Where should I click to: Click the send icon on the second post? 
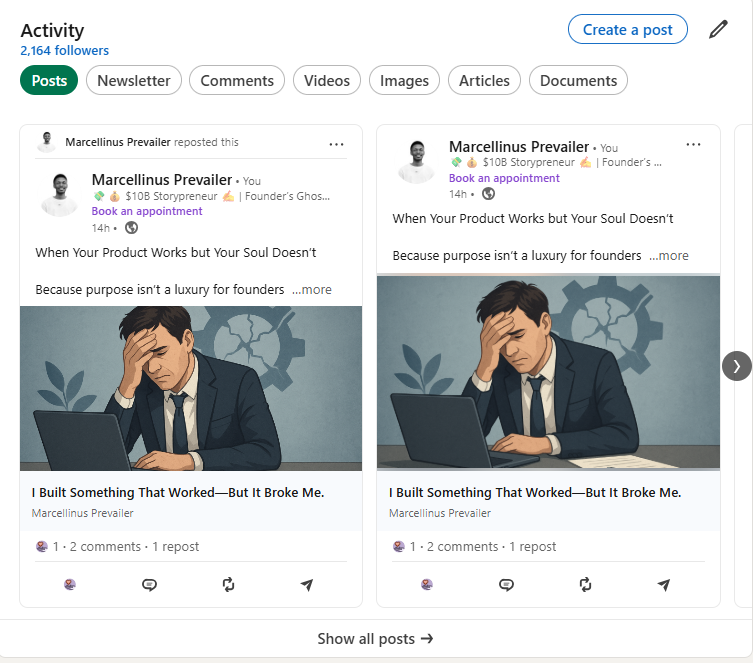click(x=663, y=584)
